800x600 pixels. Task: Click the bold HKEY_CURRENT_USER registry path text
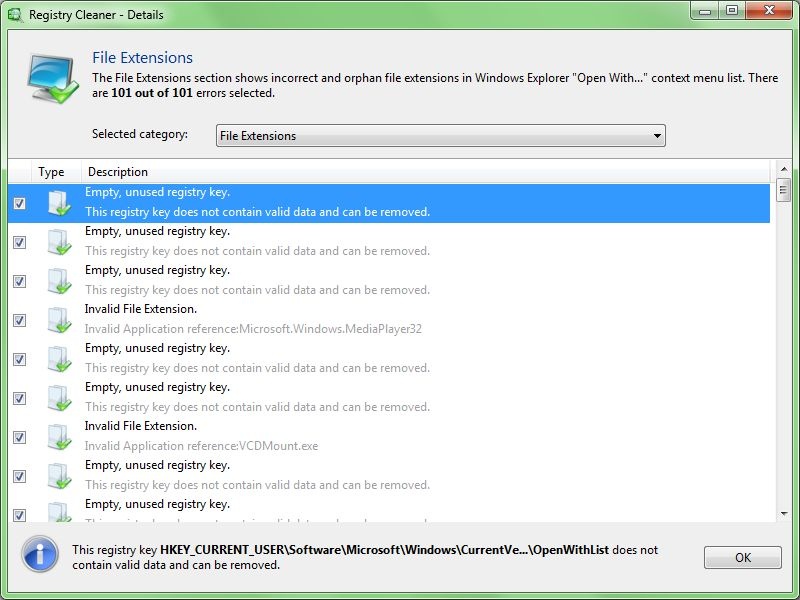click(x=384, y=550)
